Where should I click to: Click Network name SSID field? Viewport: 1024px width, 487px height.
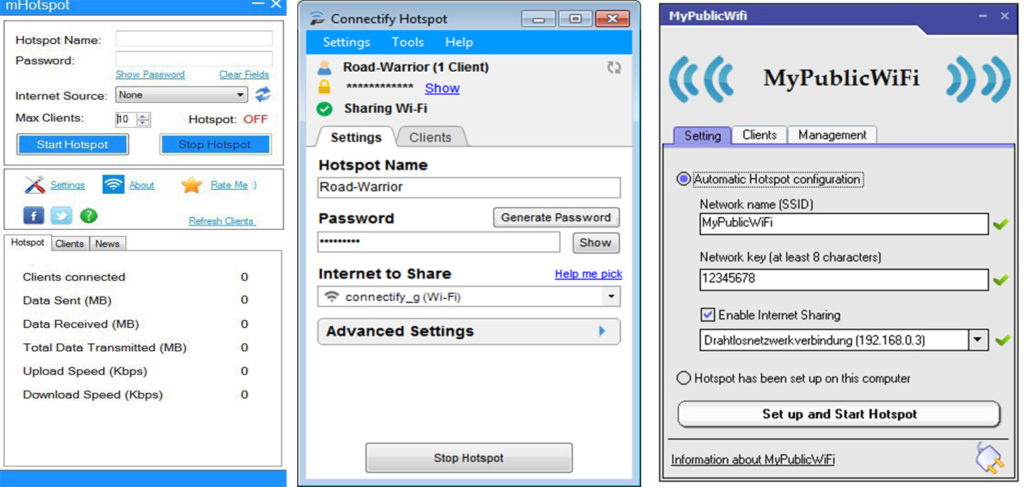844,224
